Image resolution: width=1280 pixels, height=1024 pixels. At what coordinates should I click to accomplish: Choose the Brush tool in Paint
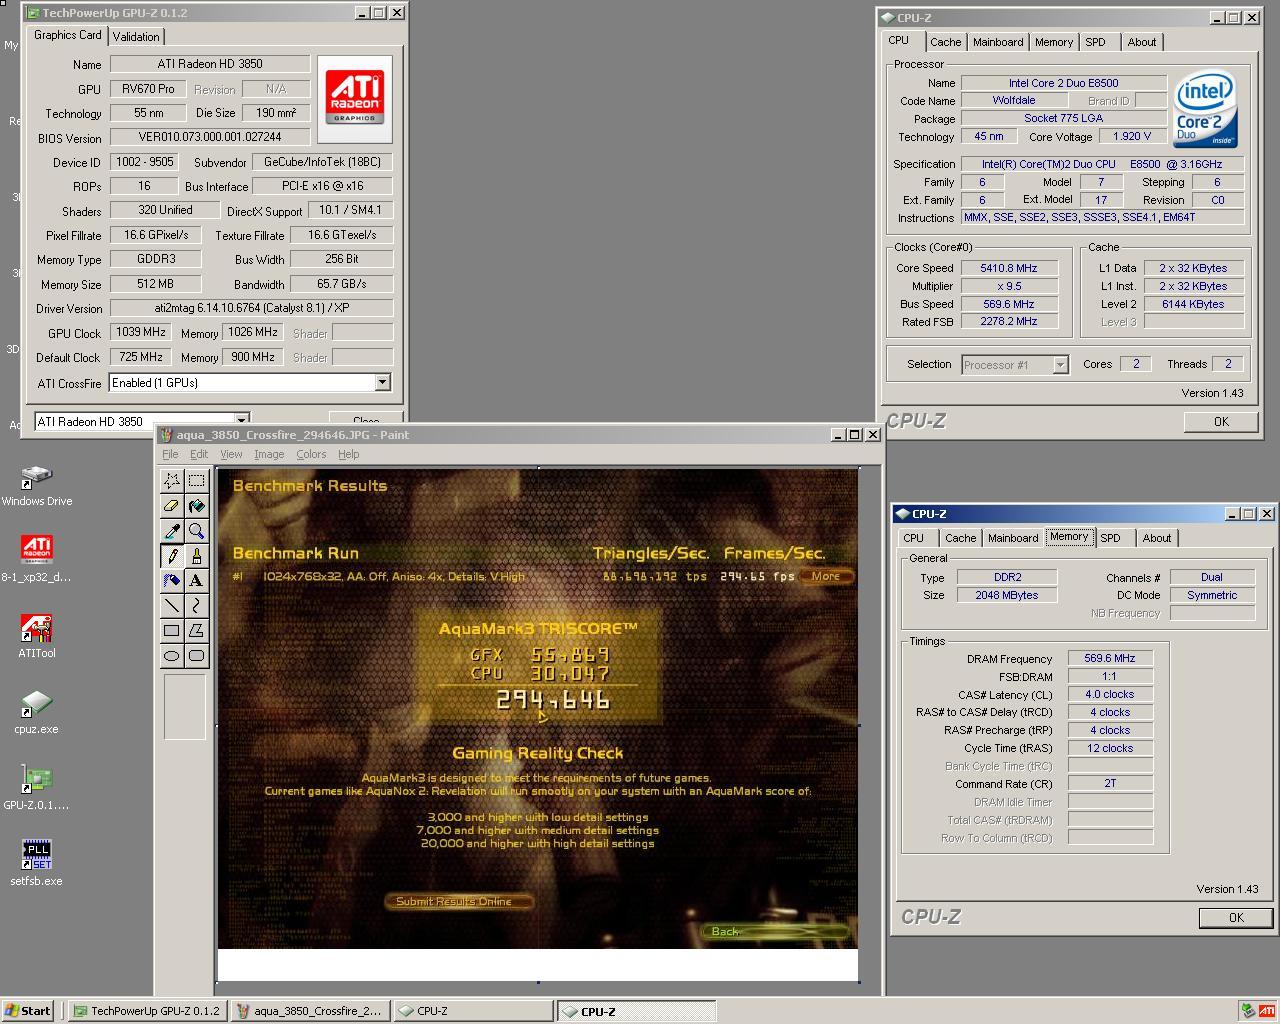(197, 555)
